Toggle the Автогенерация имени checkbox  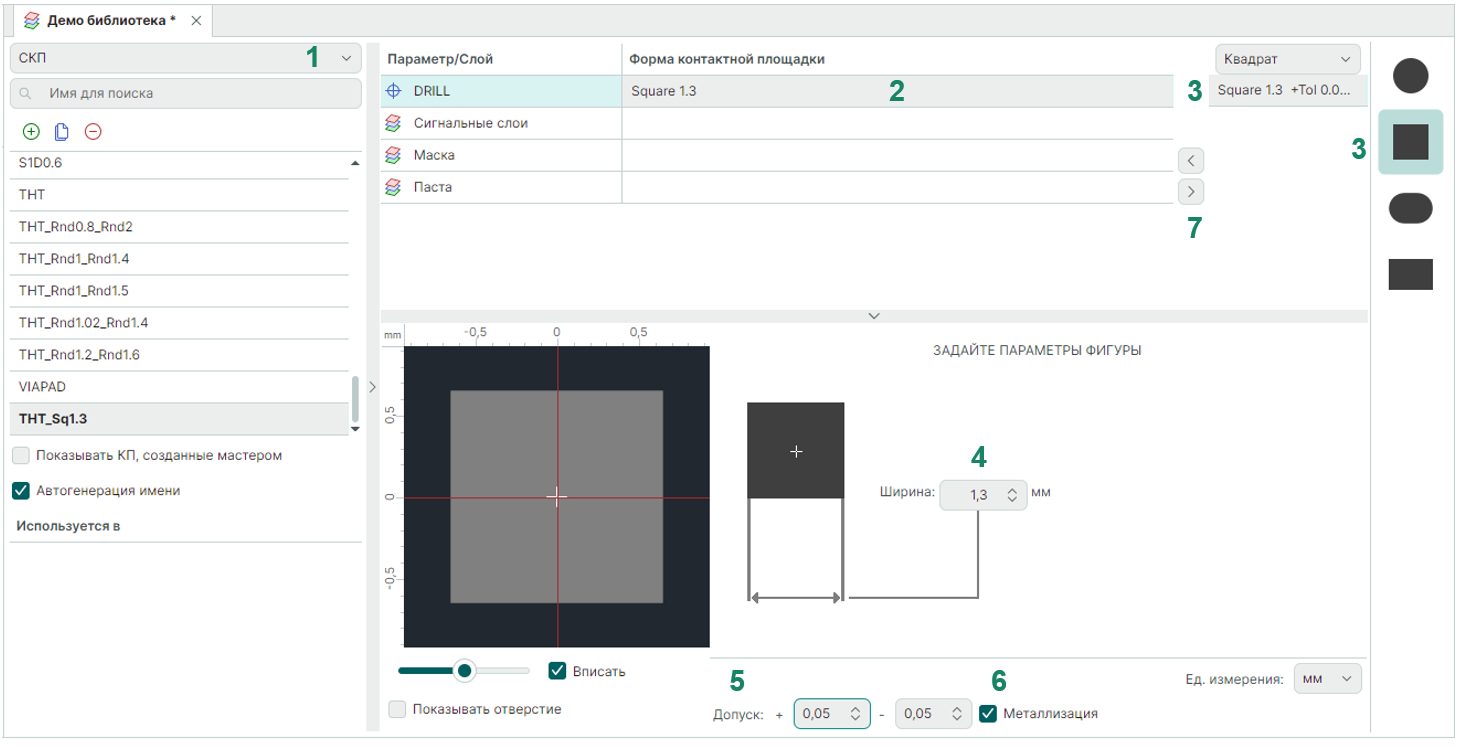pos(21,491)
